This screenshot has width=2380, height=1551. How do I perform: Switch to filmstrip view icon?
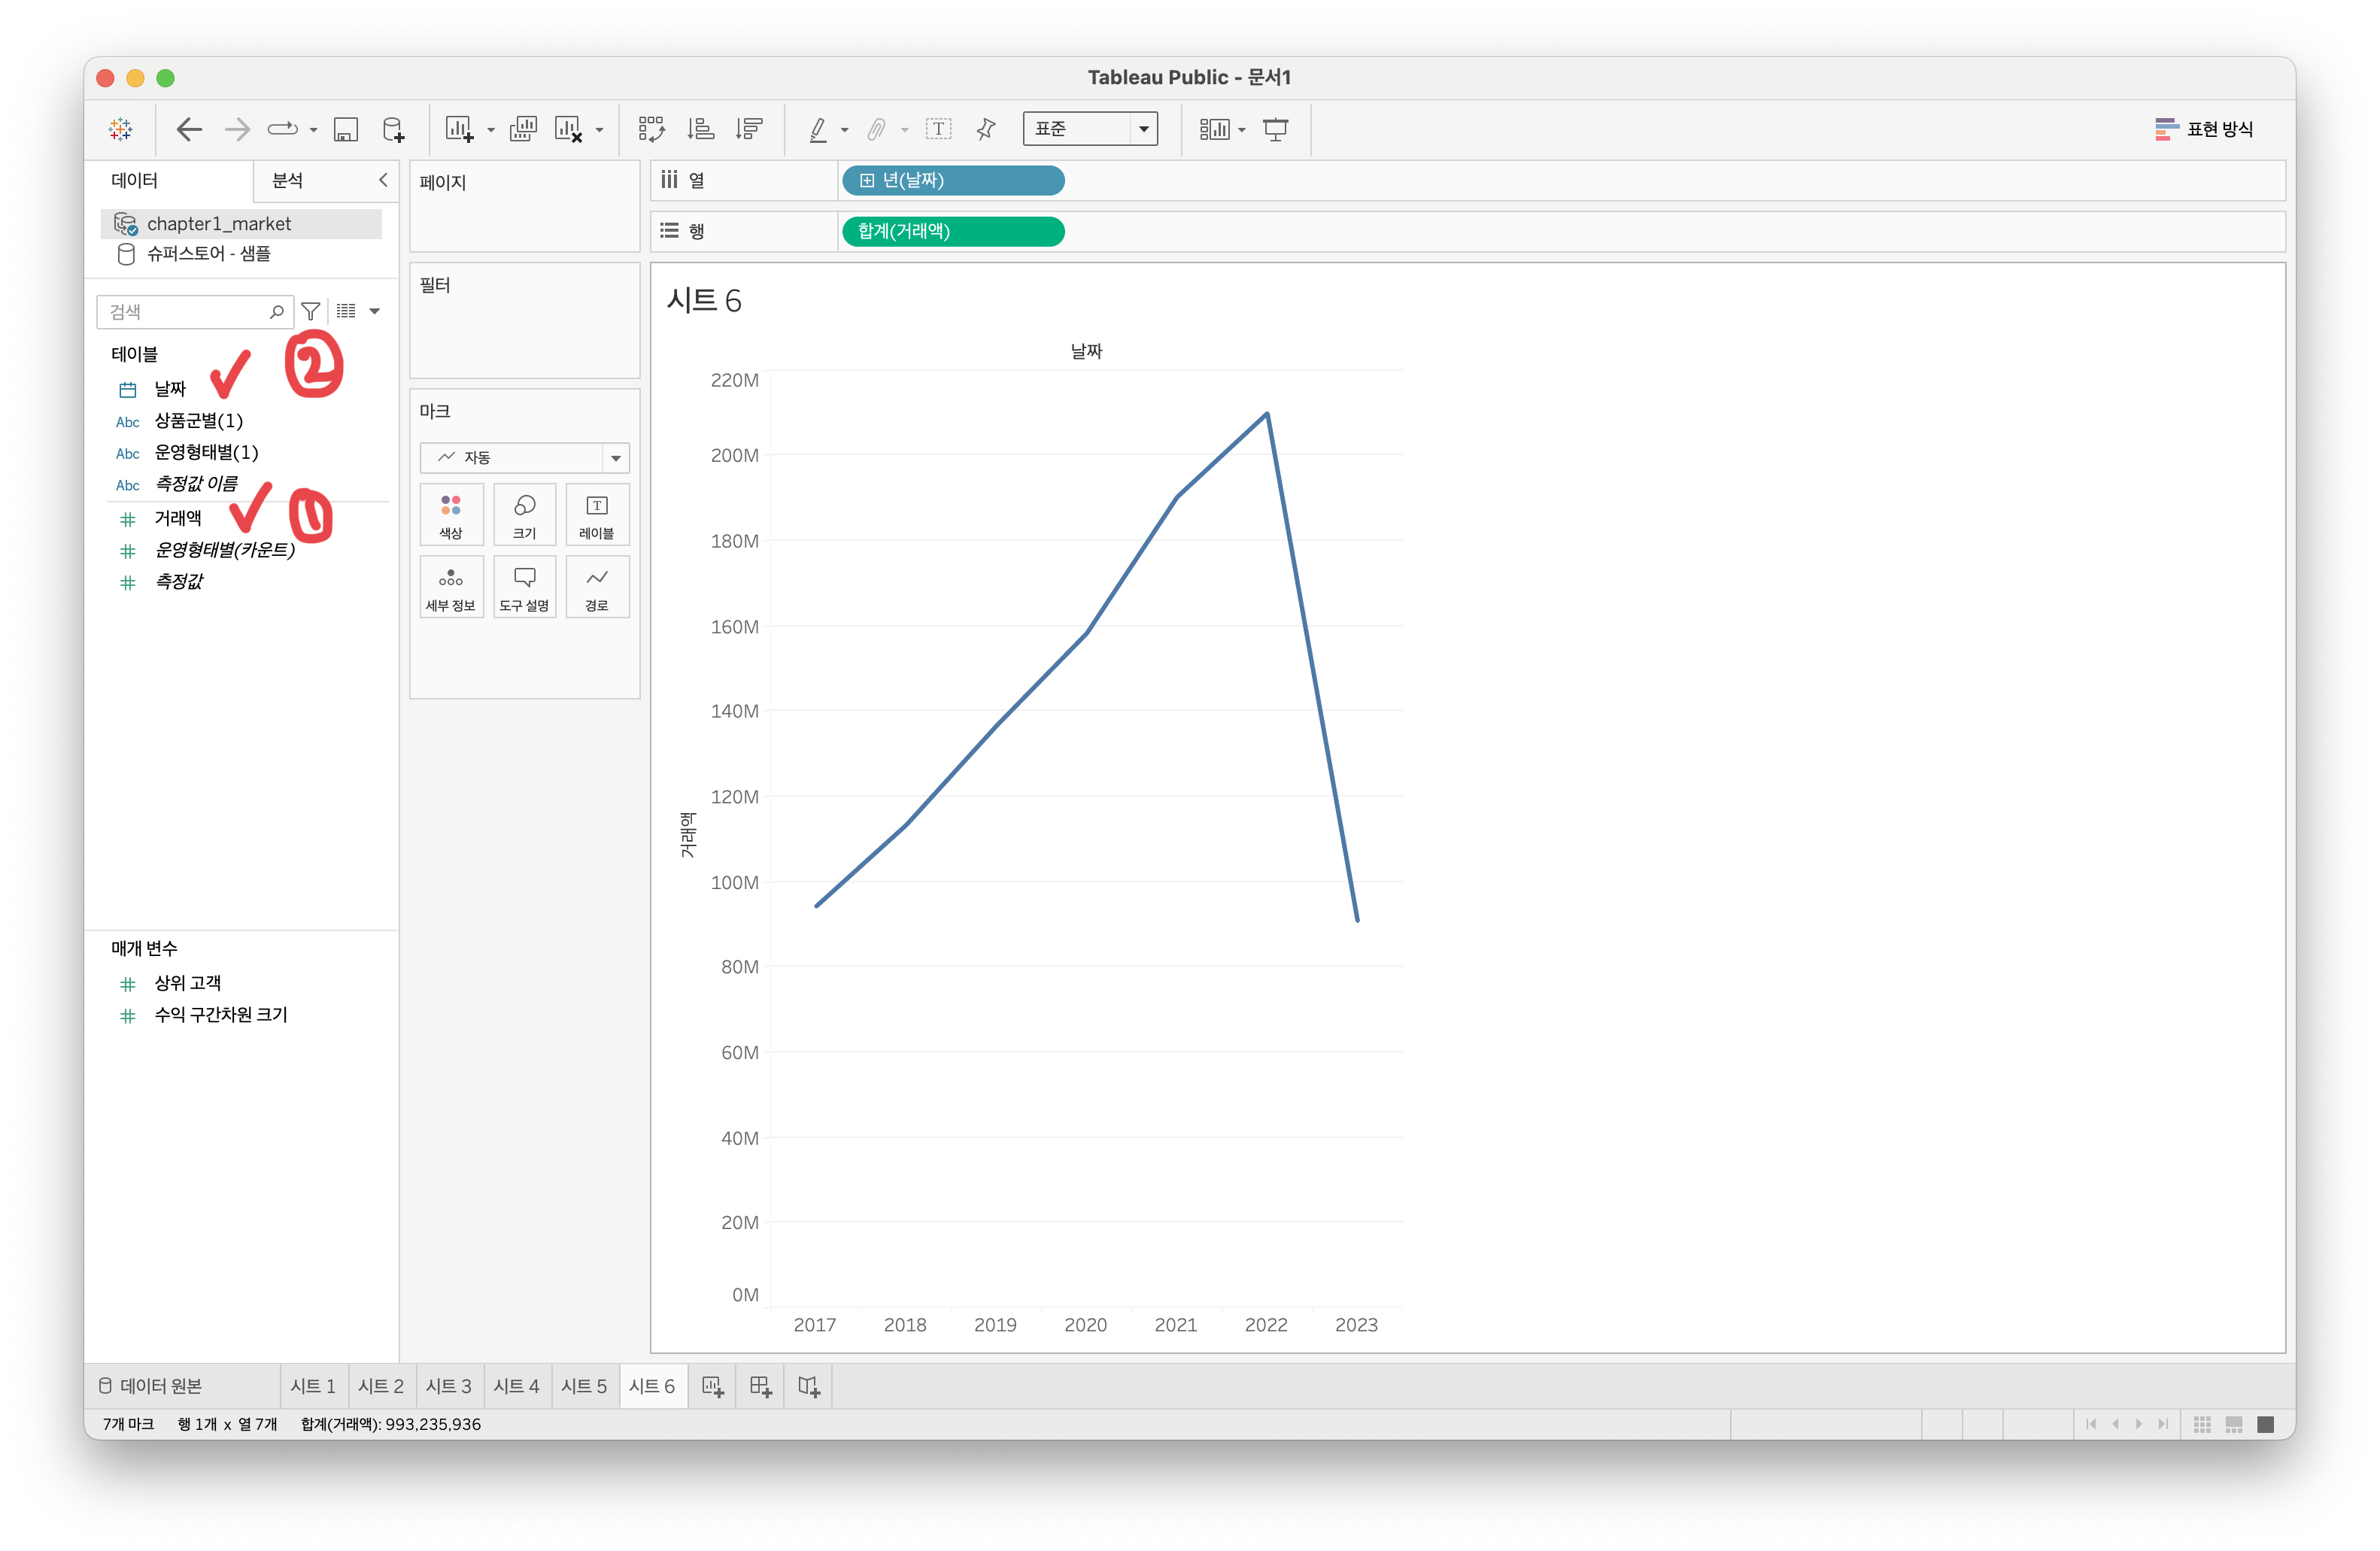coord(2234,1424)
